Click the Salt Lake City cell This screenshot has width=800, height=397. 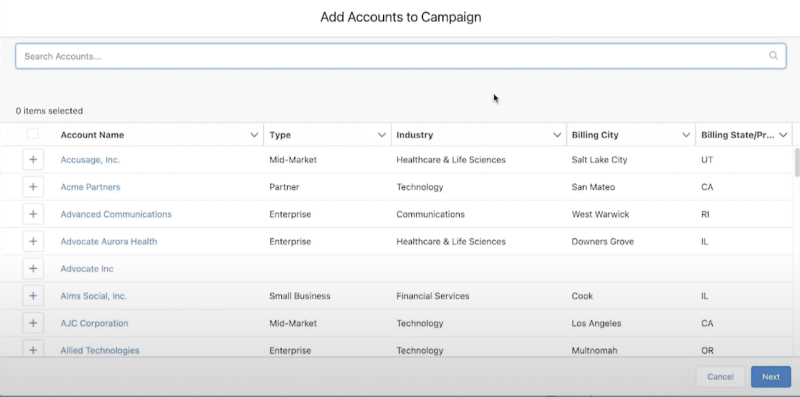coord(599,160)
